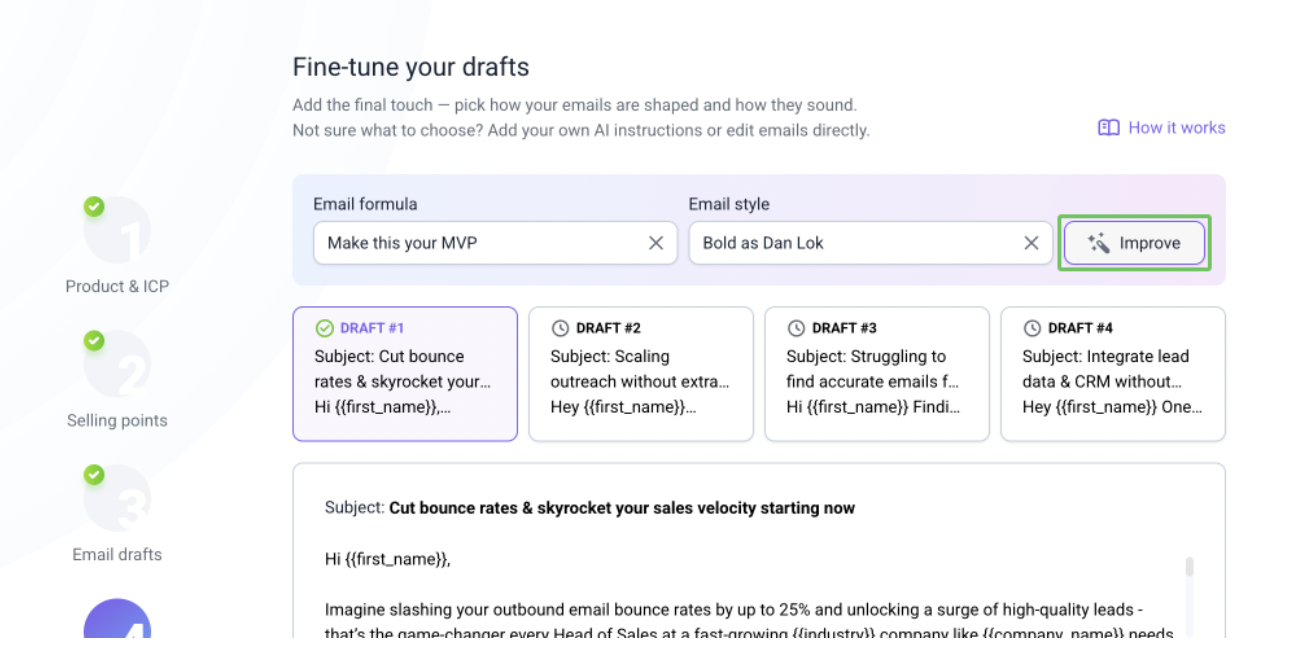Select the Draft #3 card
1290x660 pixels.
point(877,374)
